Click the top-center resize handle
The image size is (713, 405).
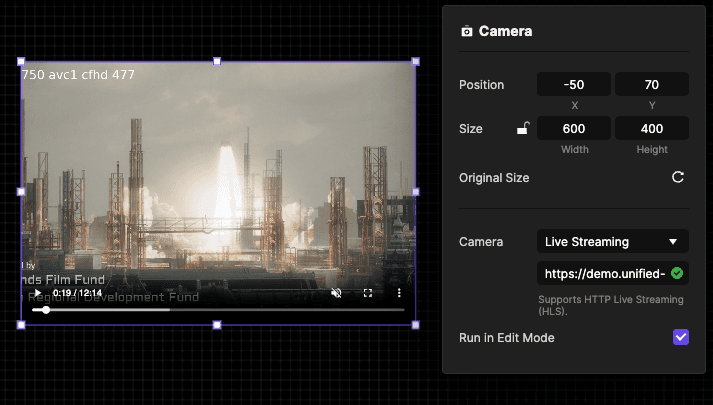click(x=217, y=61)
